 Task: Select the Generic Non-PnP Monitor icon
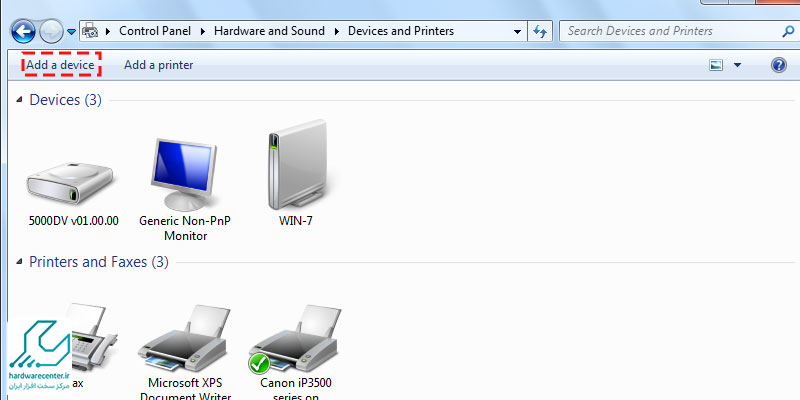point(184,173)
